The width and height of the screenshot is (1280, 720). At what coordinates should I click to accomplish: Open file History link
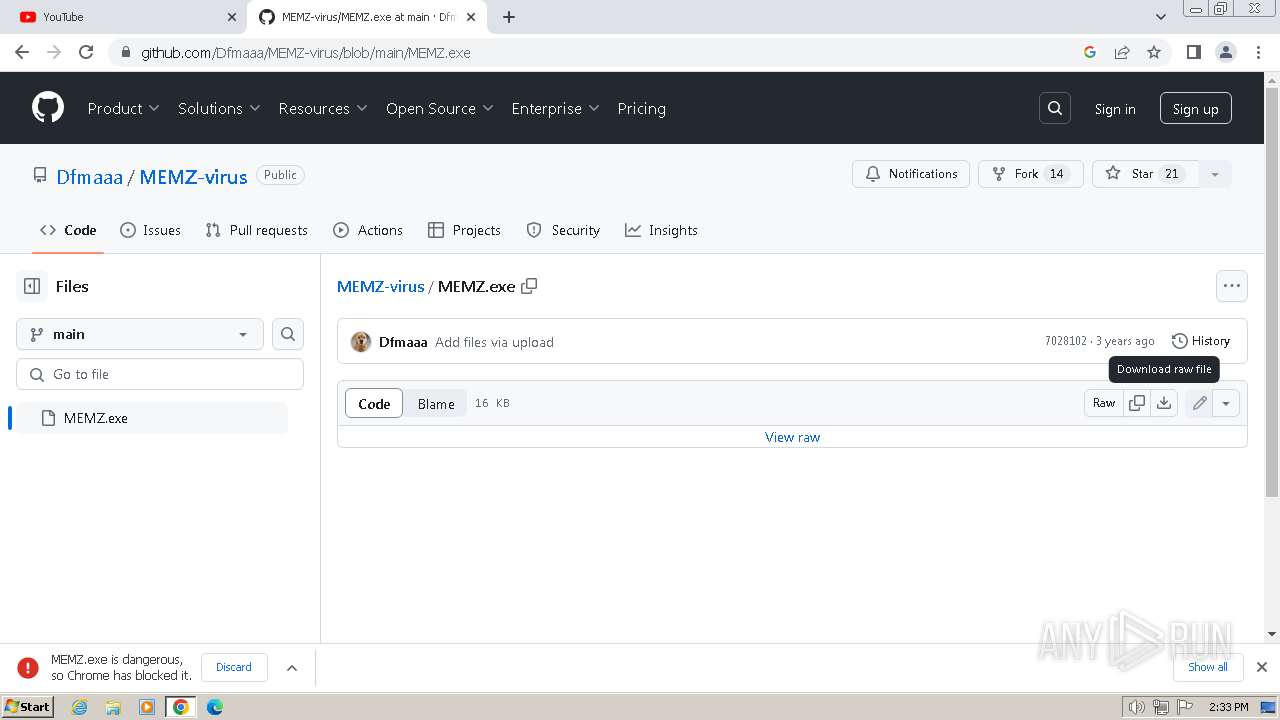pyautogui.click(x=1201, y=341)
